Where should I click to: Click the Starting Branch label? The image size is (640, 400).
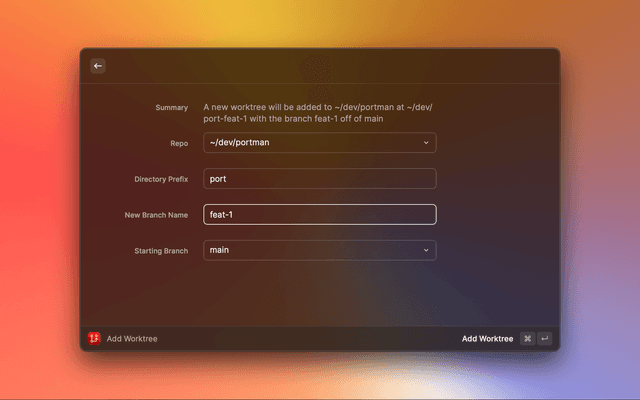tap(161, 250)
